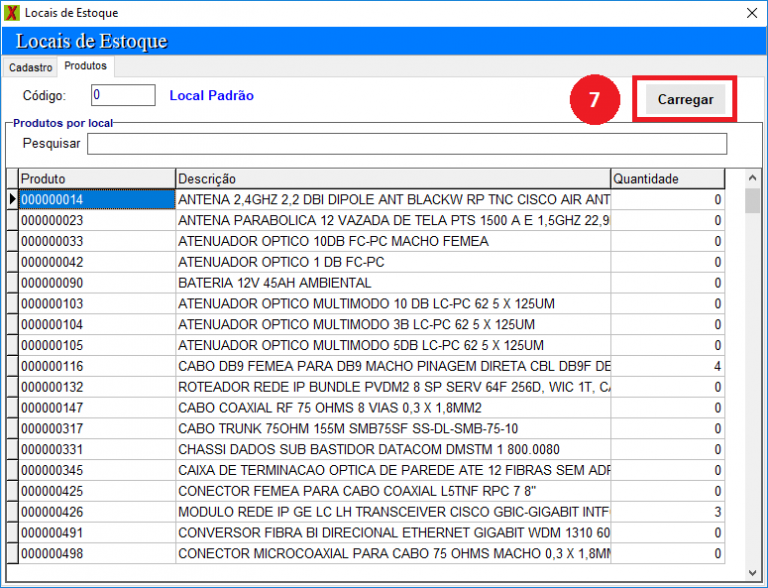Click the vertical scrollbar thumb
The image size is (768, 588).
click(752, 201)
